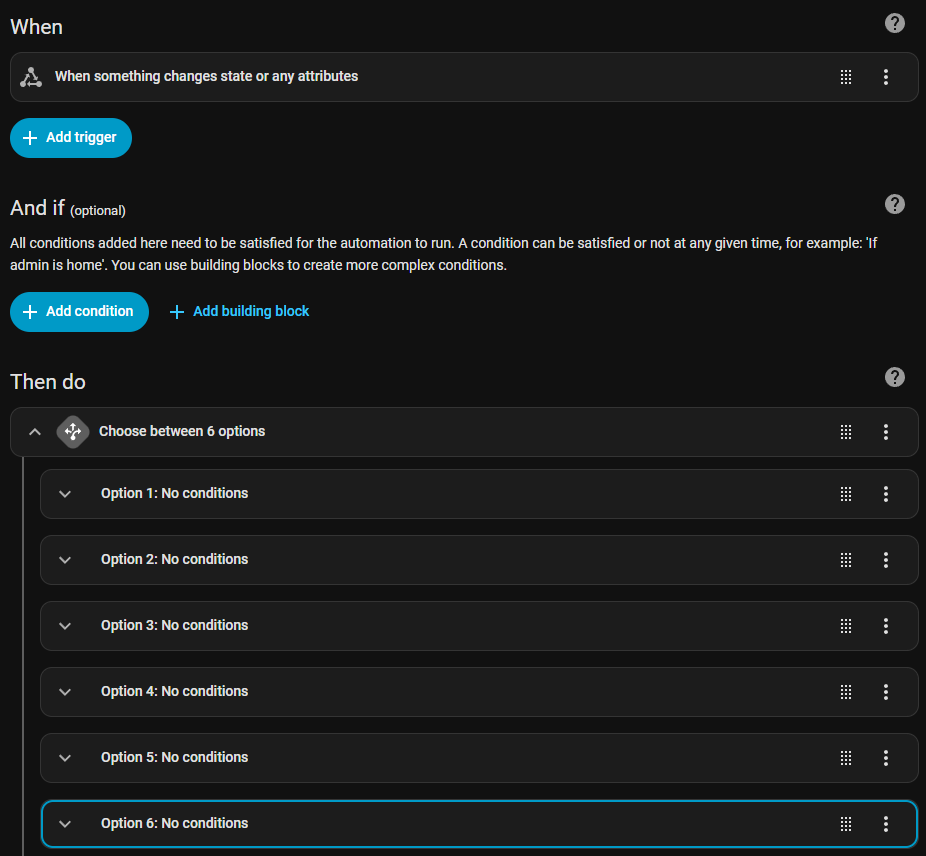Open the When section help icon
Image resolution: width=926 pixels, height=856 pixels.
click(895, 23)
